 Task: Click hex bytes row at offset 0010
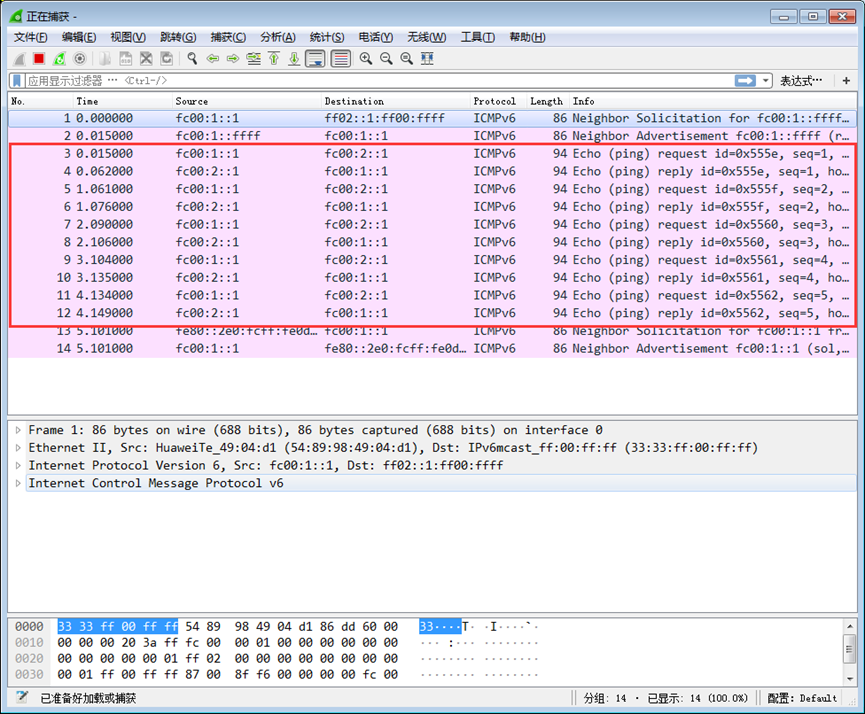click(228, 642)
